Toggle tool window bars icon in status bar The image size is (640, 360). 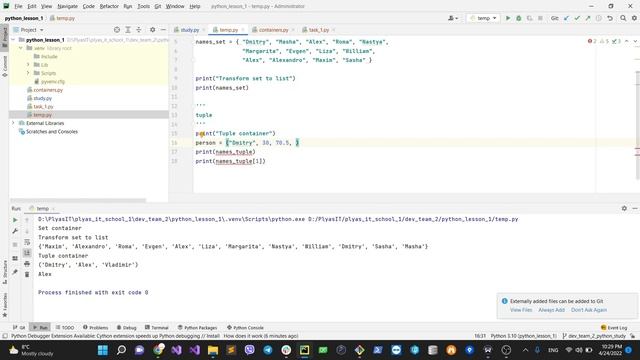(x=5, y=336)
